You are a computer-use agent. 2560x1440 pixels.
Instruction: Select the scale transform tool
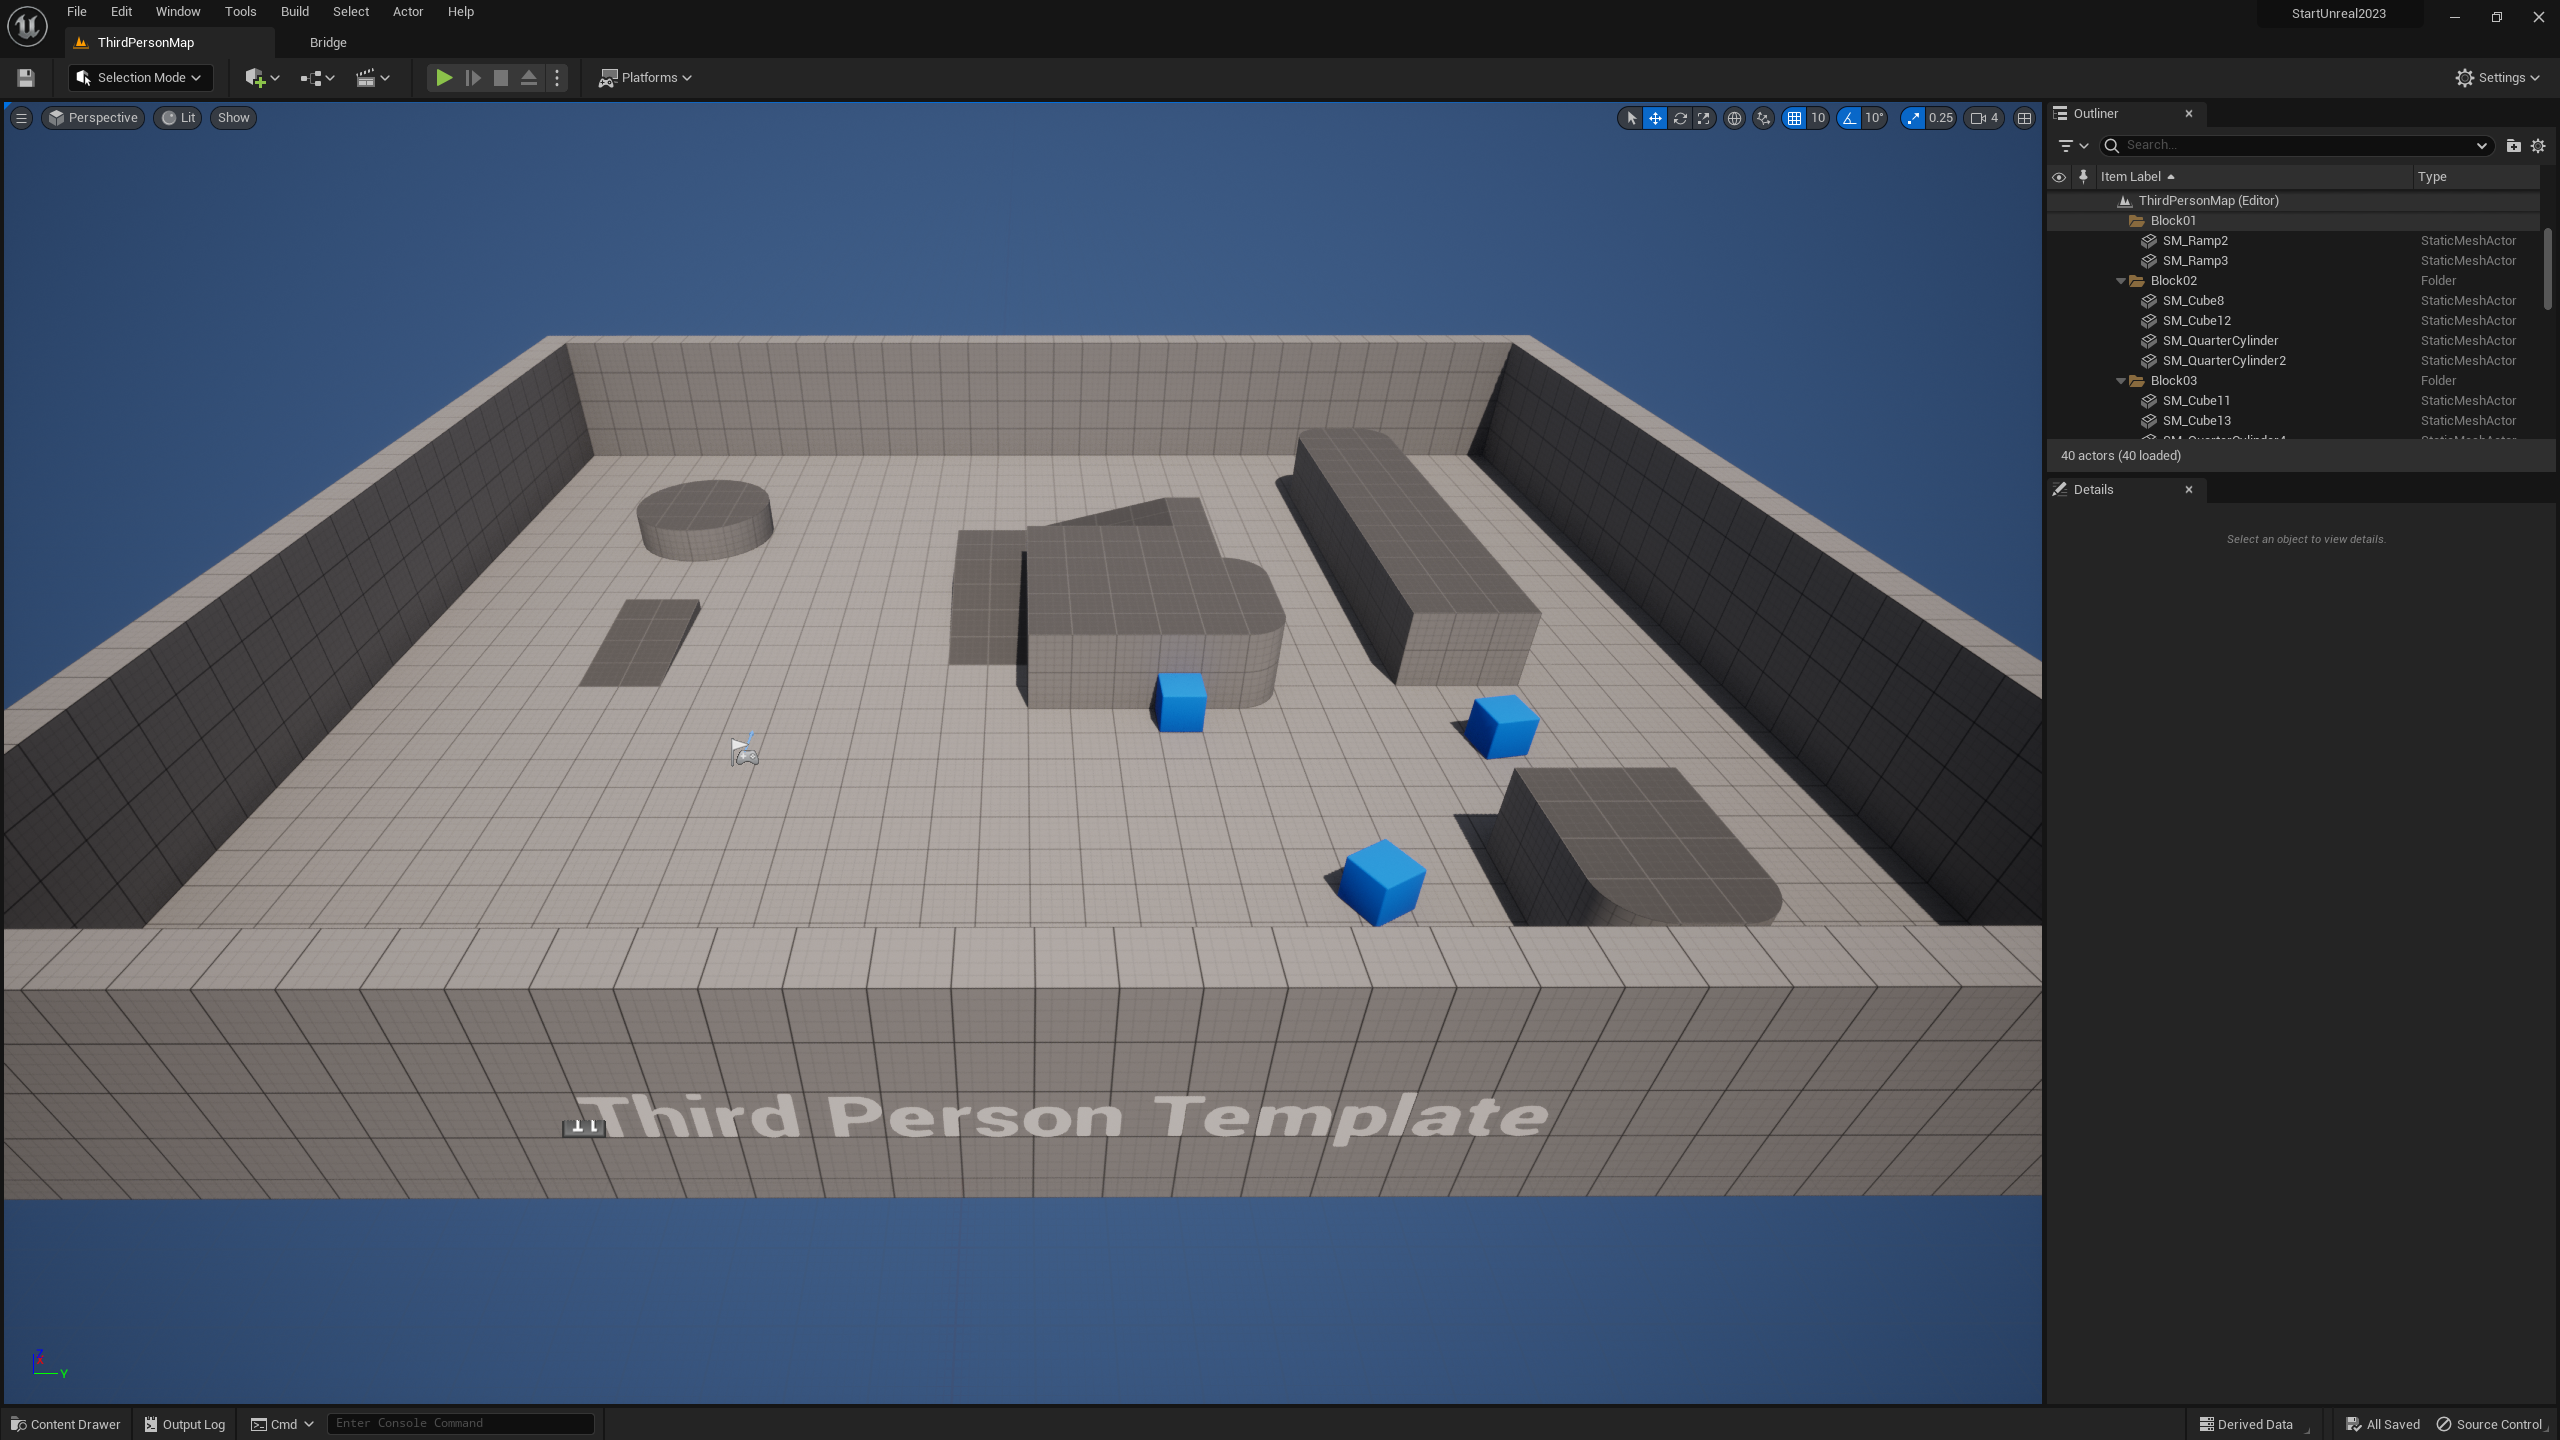coord(1704,118)
